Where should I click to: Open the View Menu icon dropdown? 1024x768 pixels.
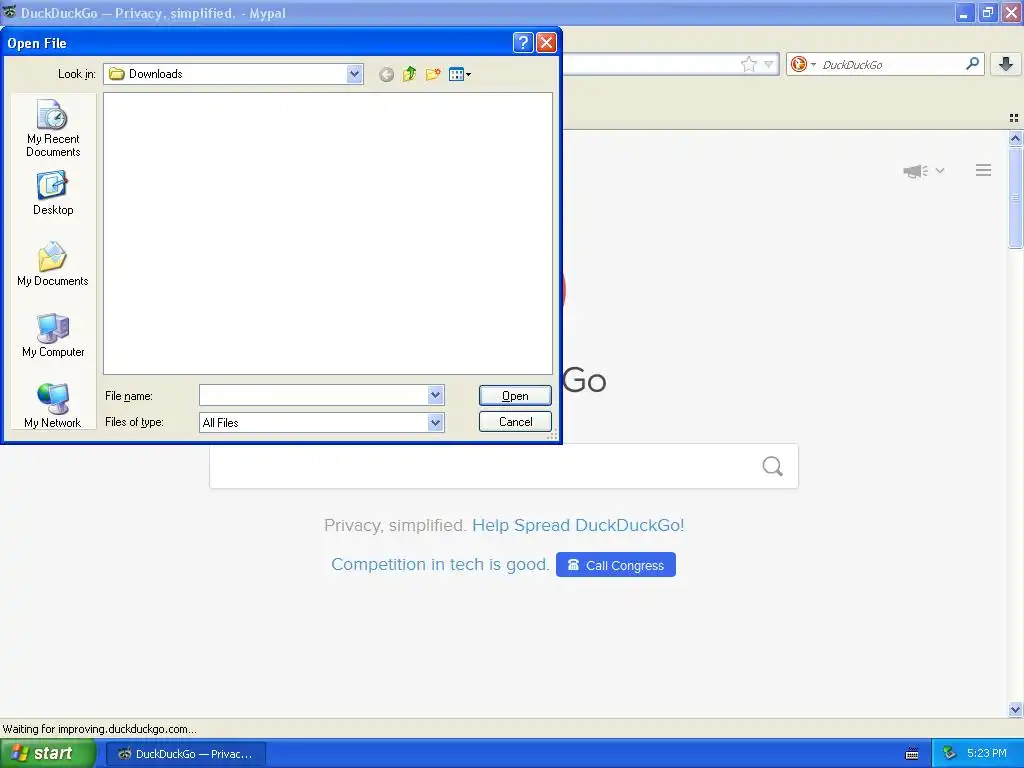click(460, 74)
